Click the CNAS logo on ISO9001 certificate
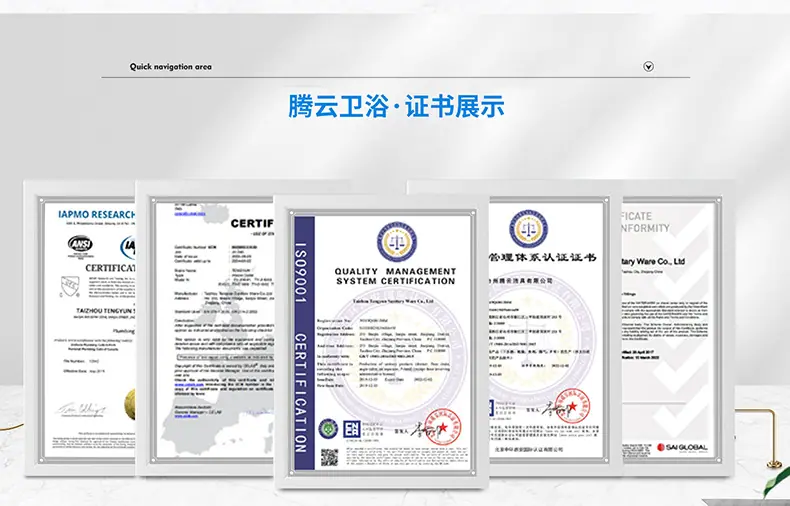Viewport: 790px width, 506px height. 351,429
